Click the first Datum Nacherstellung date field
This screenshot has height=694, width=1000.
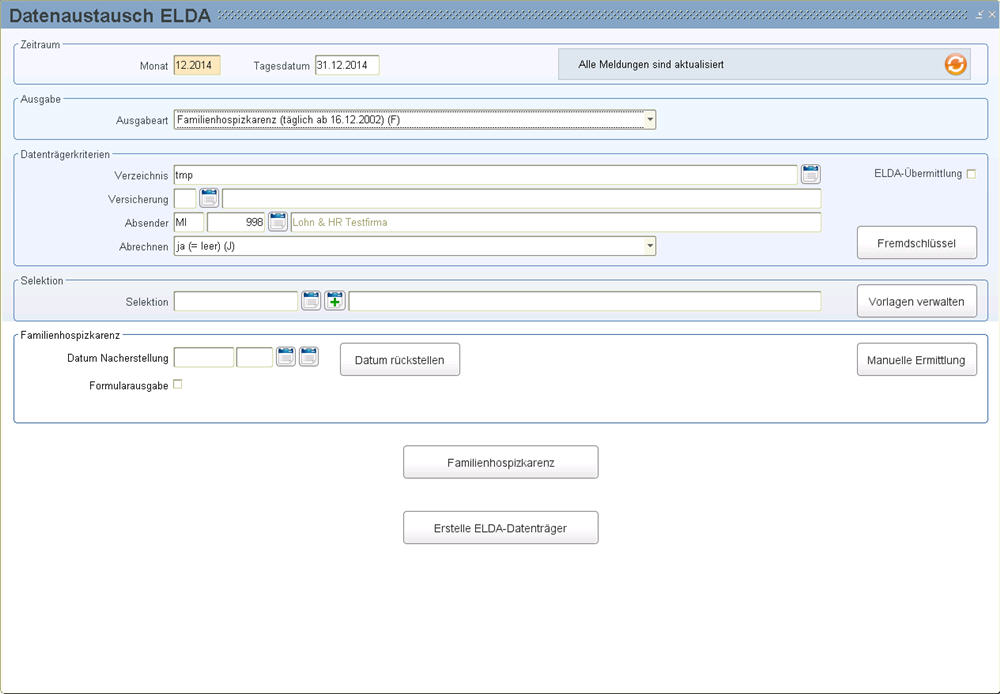(204, 357)
